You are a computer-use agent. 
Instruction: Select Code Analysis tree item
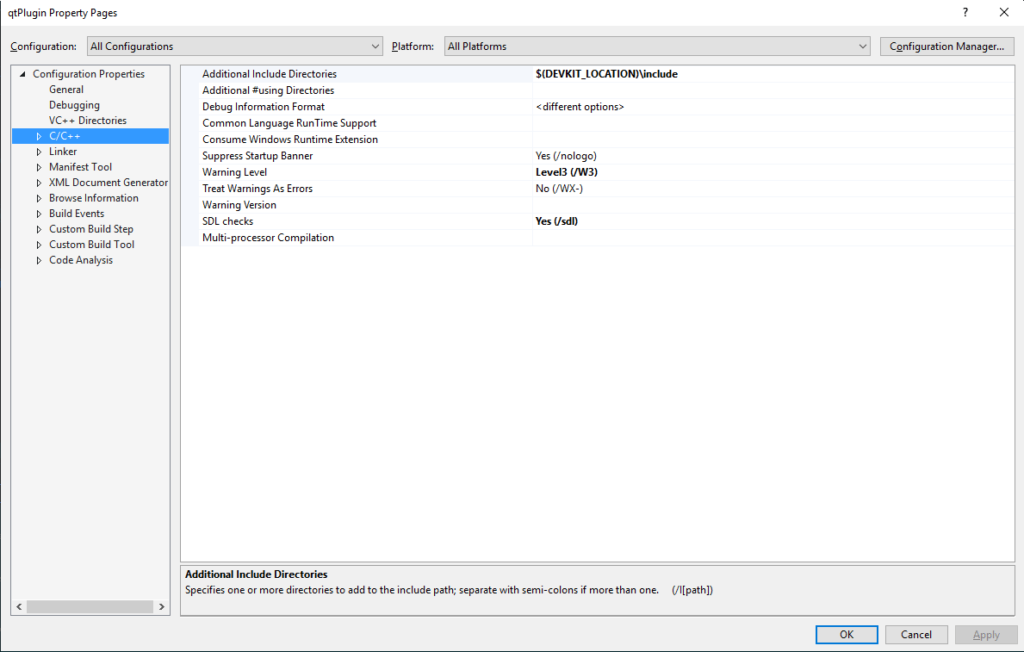pos(81,260)
